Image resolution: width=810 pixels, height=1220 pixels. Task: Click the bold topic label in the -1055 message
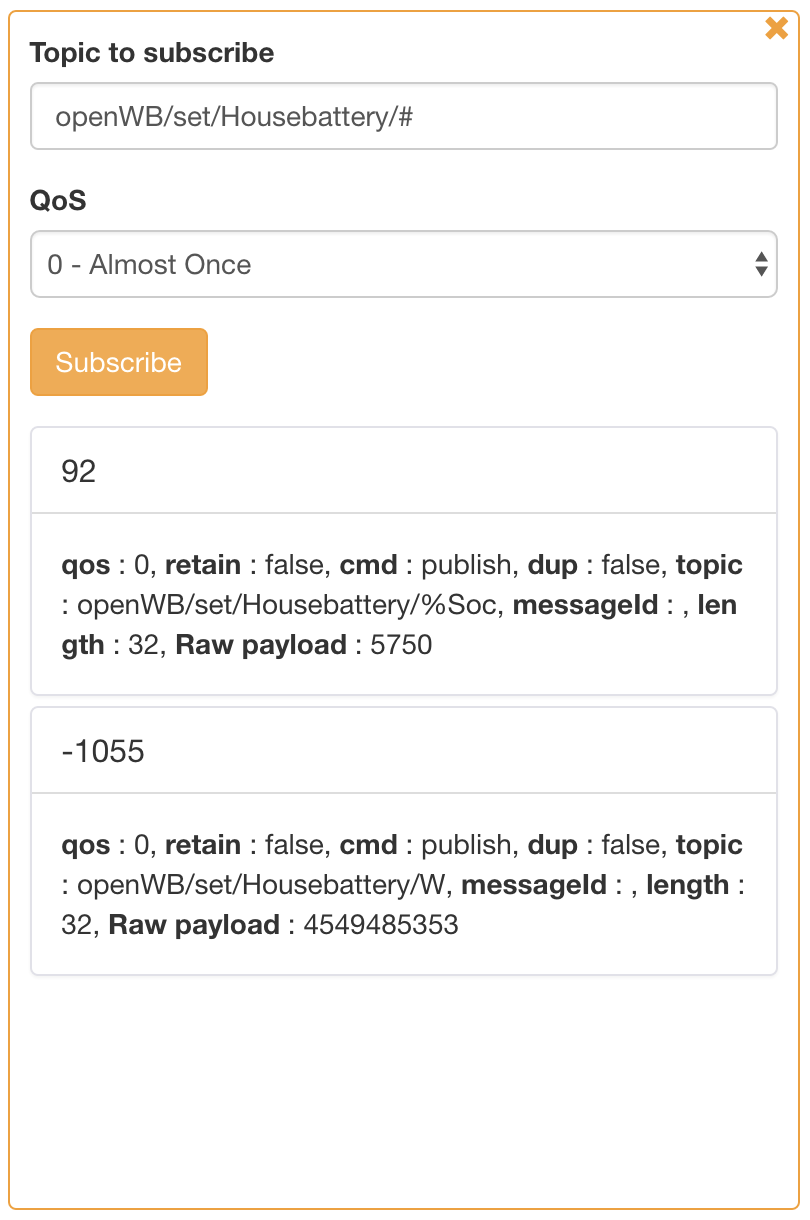pyautogui.click(x=709, y=845)
